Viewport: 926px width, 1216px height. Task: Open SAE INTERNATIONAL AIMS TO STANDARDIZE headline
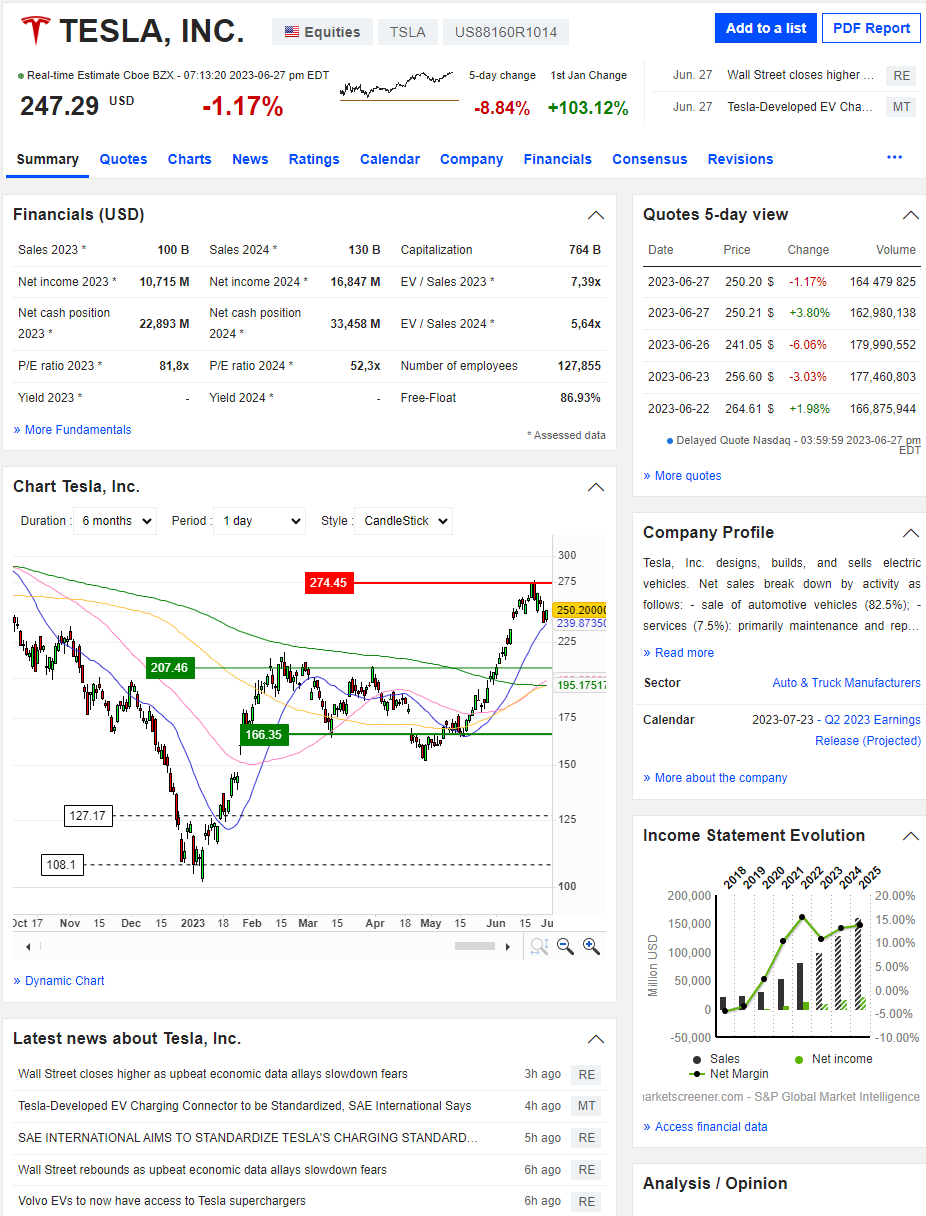click(x=248, y=1138)
